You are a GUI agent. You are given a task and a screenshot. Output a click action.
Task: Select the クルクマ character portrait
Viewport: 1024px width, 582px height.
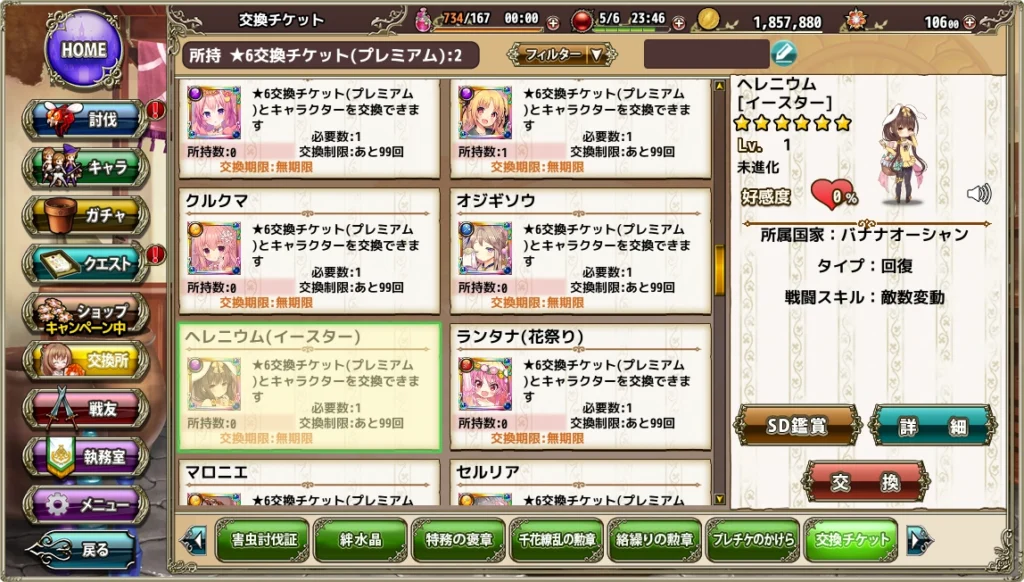click(214, 248)
